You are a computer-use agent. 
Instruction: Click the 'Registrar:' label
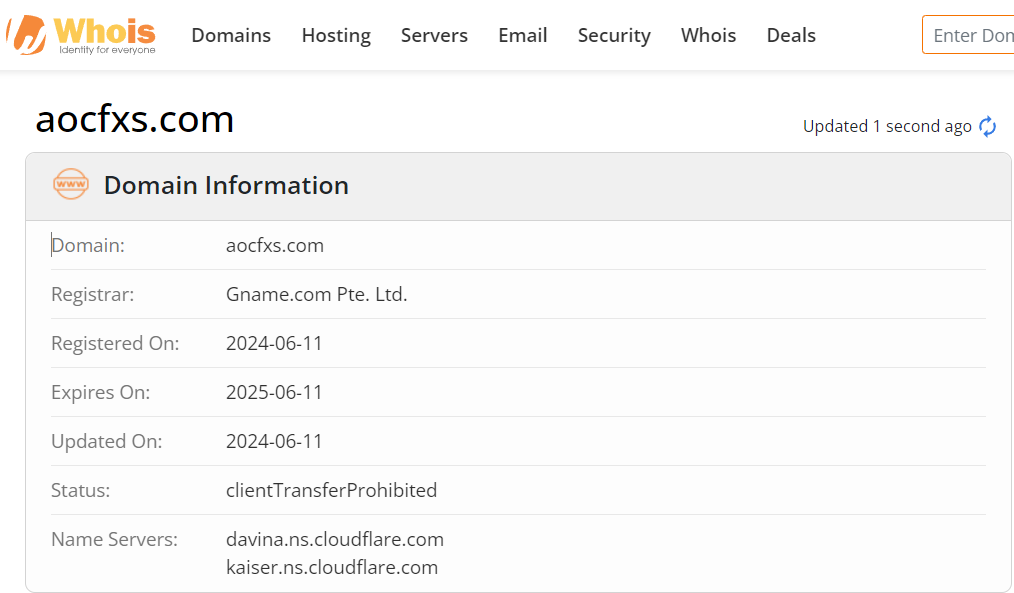click(x=92, y=294)
